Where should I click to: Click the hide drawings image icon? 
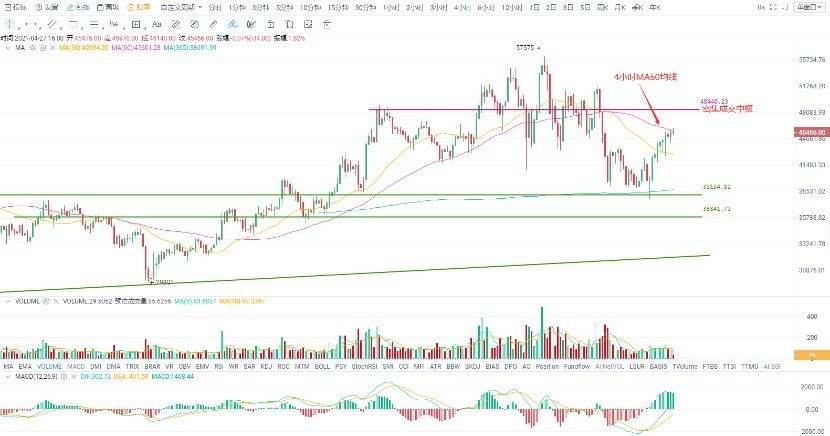(x=308, y=24)
